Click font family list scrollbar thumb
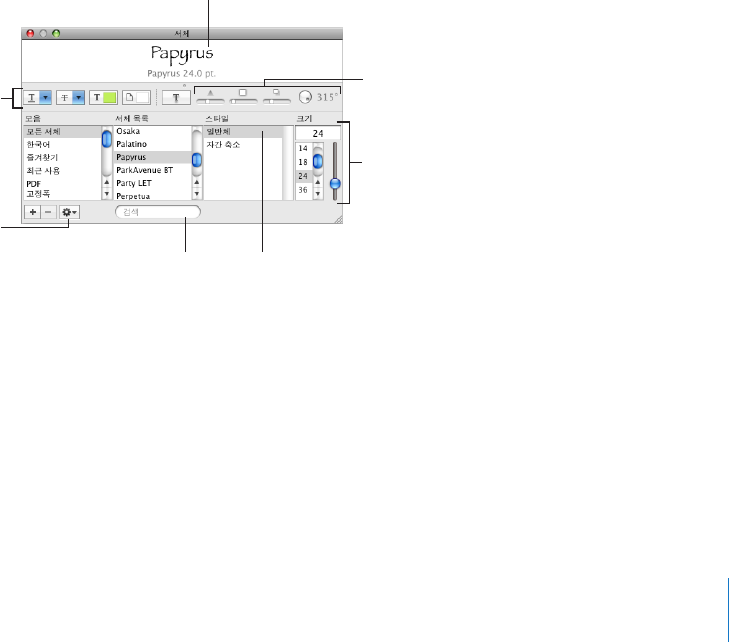This screenshot has height=642, width=729. 197,159
